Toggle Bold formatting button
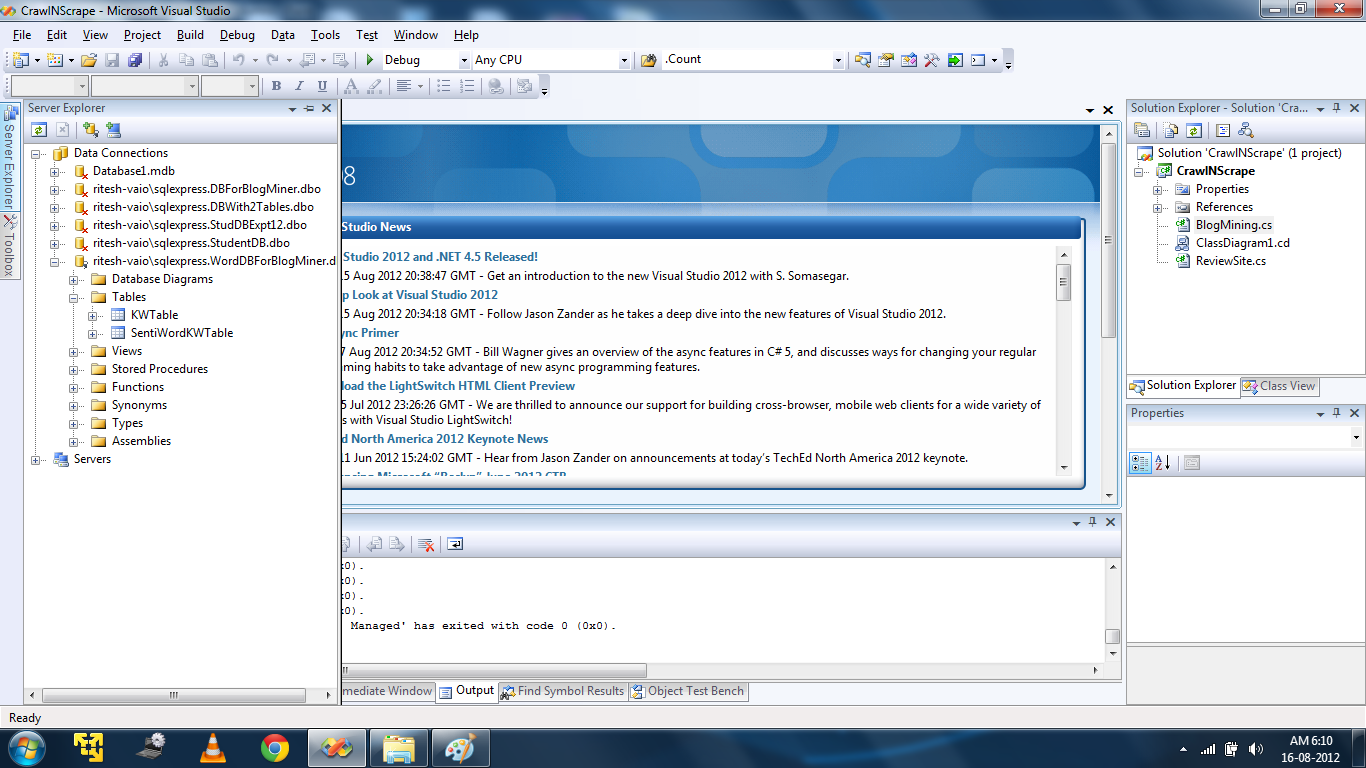 coord(276,86)
